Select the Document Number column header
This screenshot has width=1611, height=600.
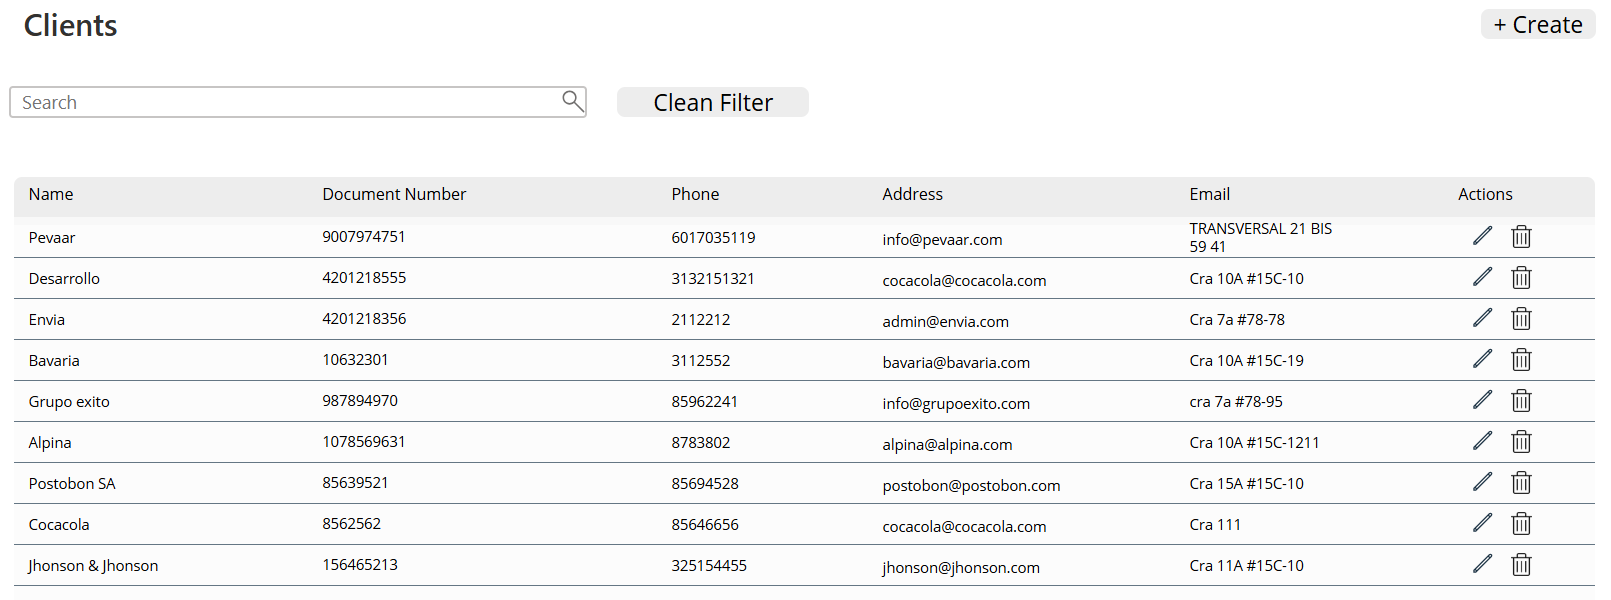(394, 194)
